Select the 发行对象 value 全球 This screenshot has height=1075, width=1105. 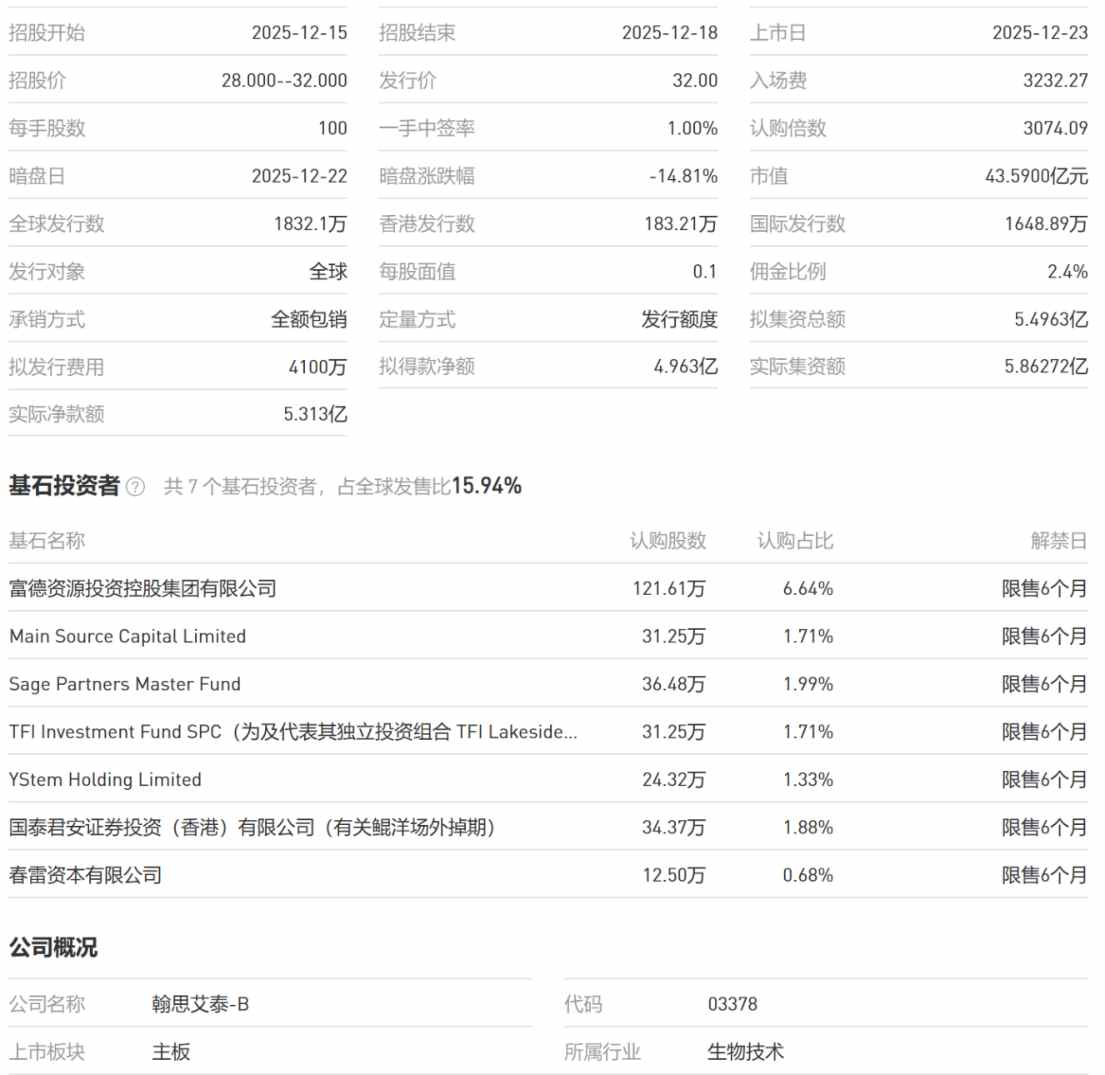tap(328, 271)
